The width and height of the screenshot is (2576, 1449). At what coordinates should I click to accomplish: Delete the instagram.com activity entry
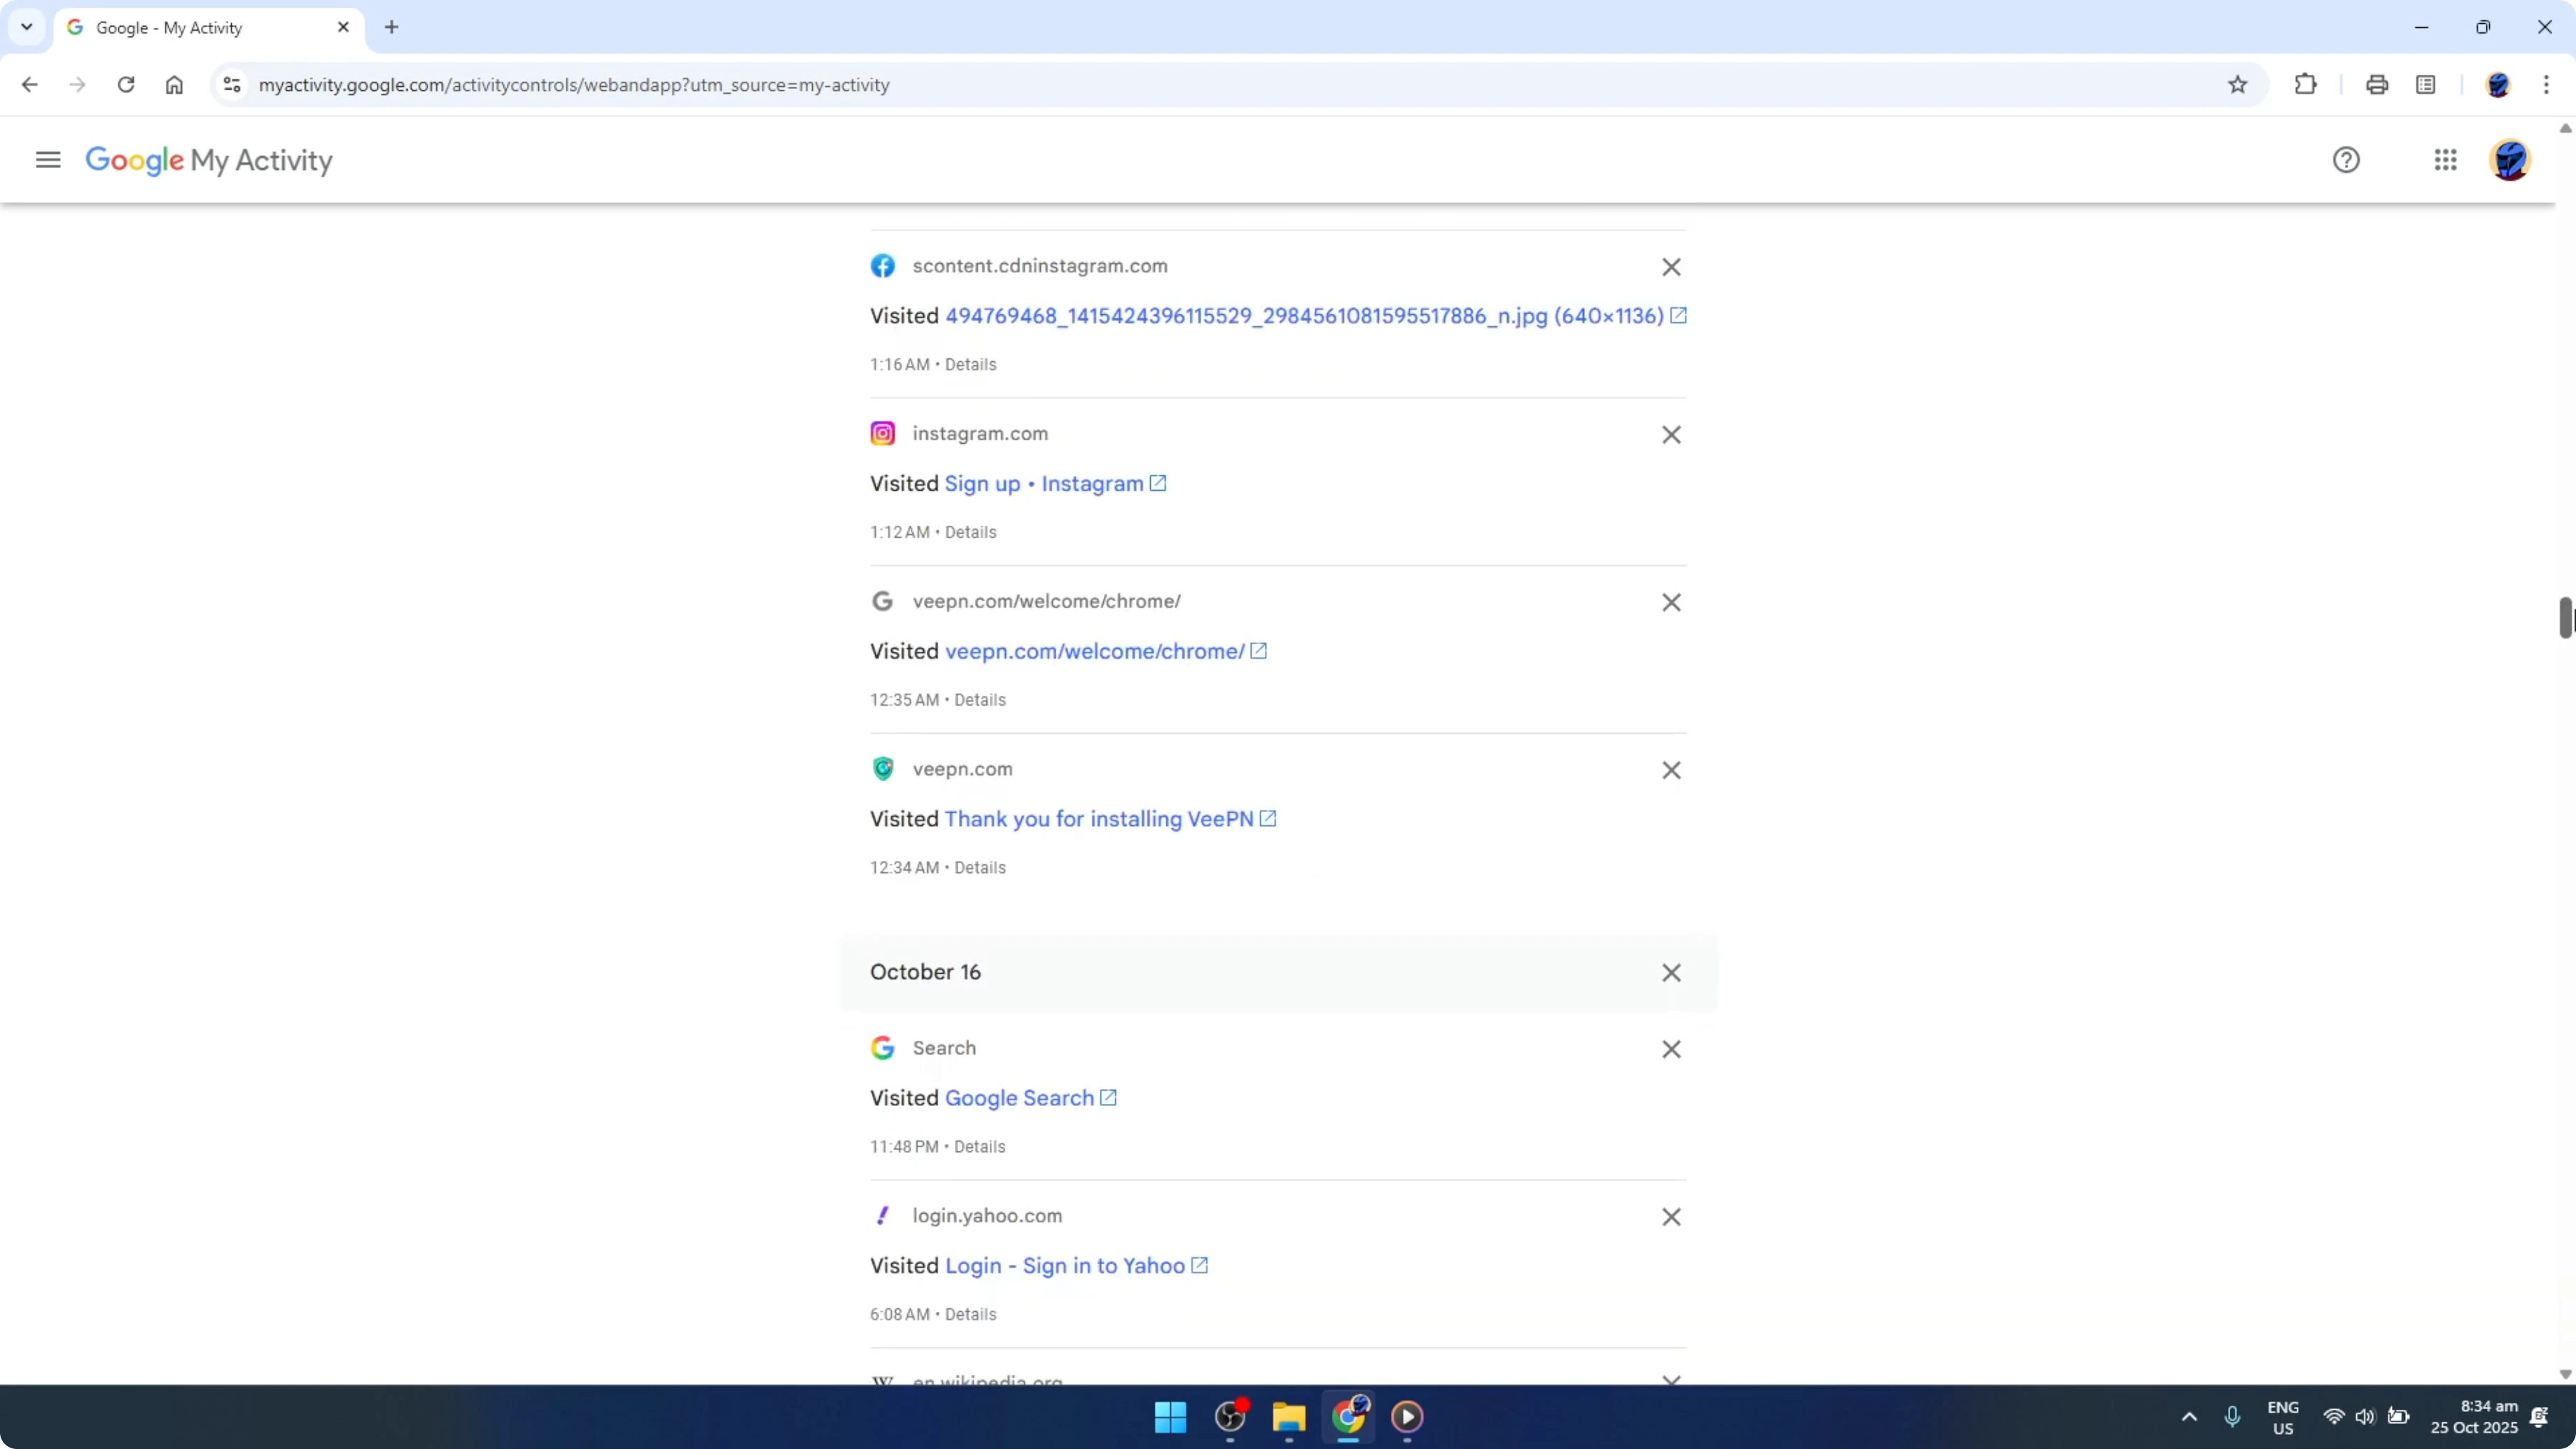click(1671, 435)
